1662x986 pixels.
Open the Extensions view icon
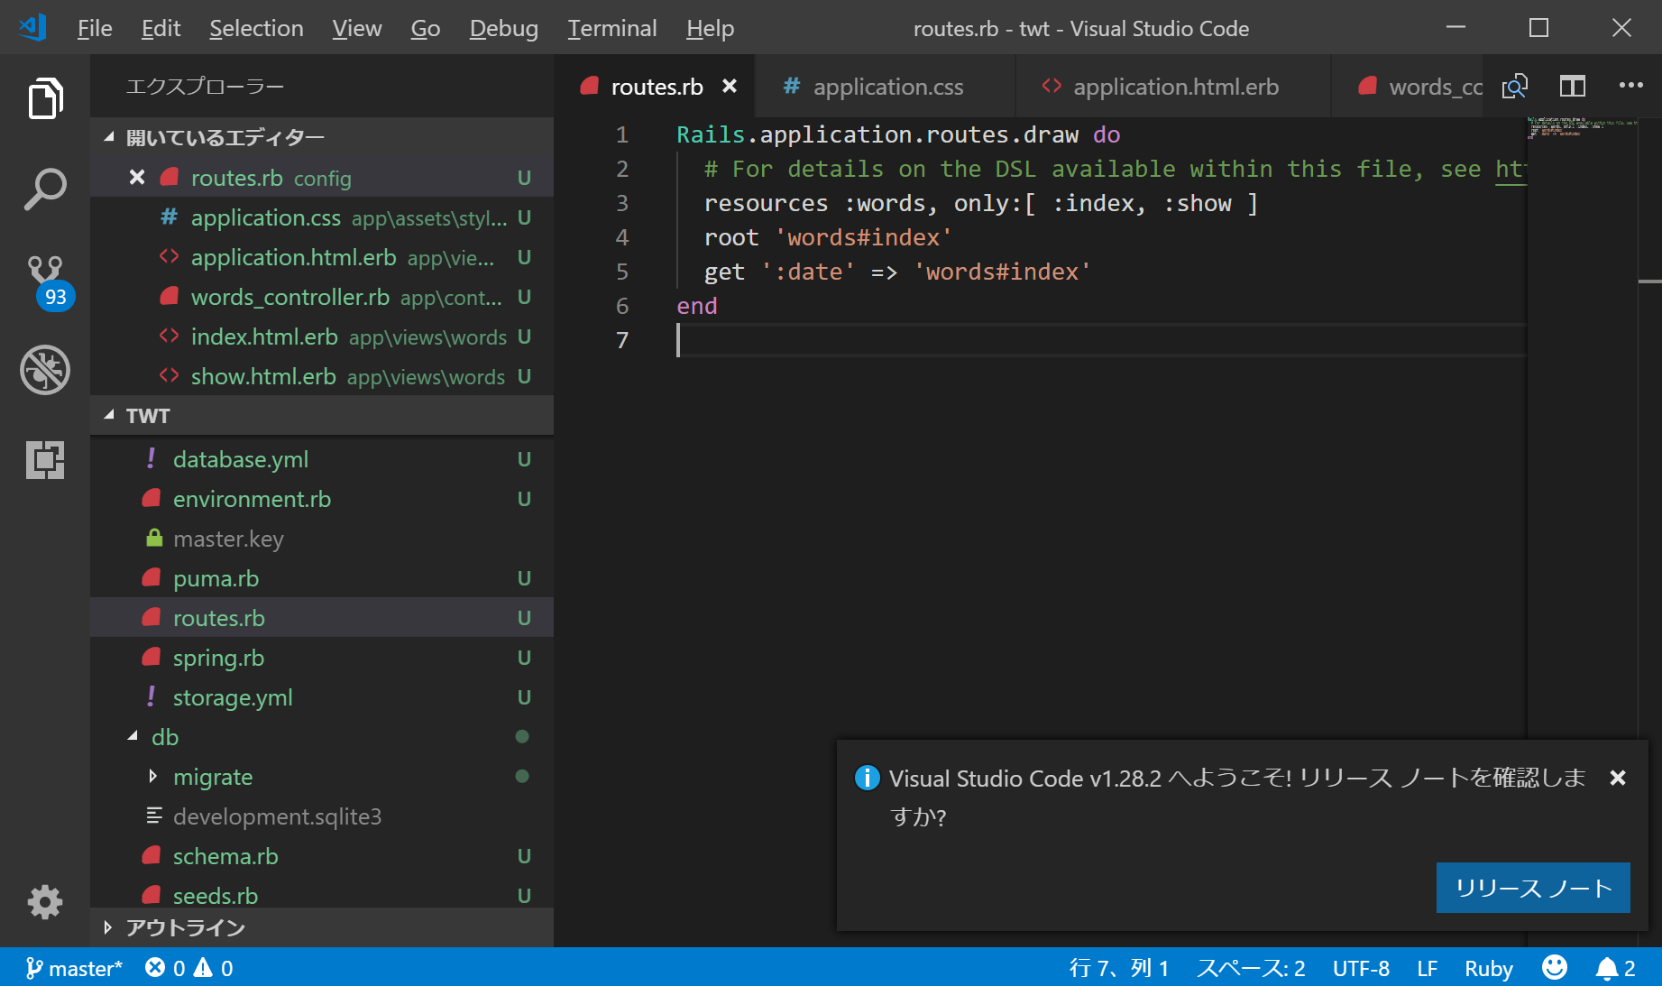(x=45, y=460)
